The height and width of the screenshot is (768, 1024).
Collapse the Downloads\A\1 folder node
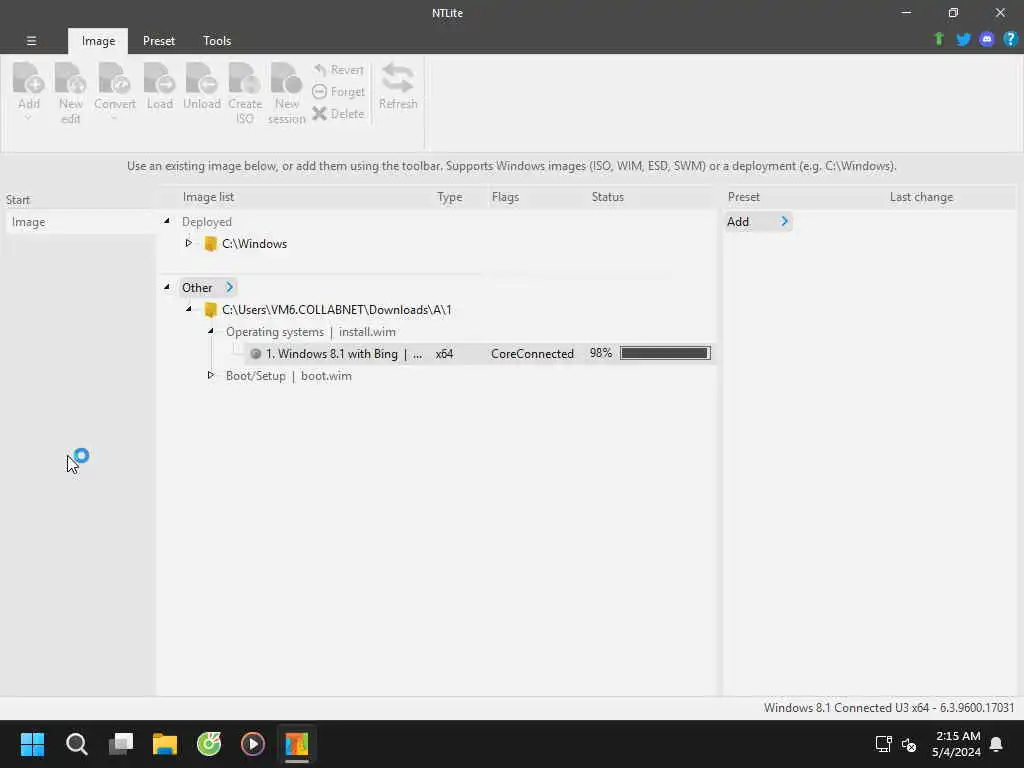tap(189, 309)
